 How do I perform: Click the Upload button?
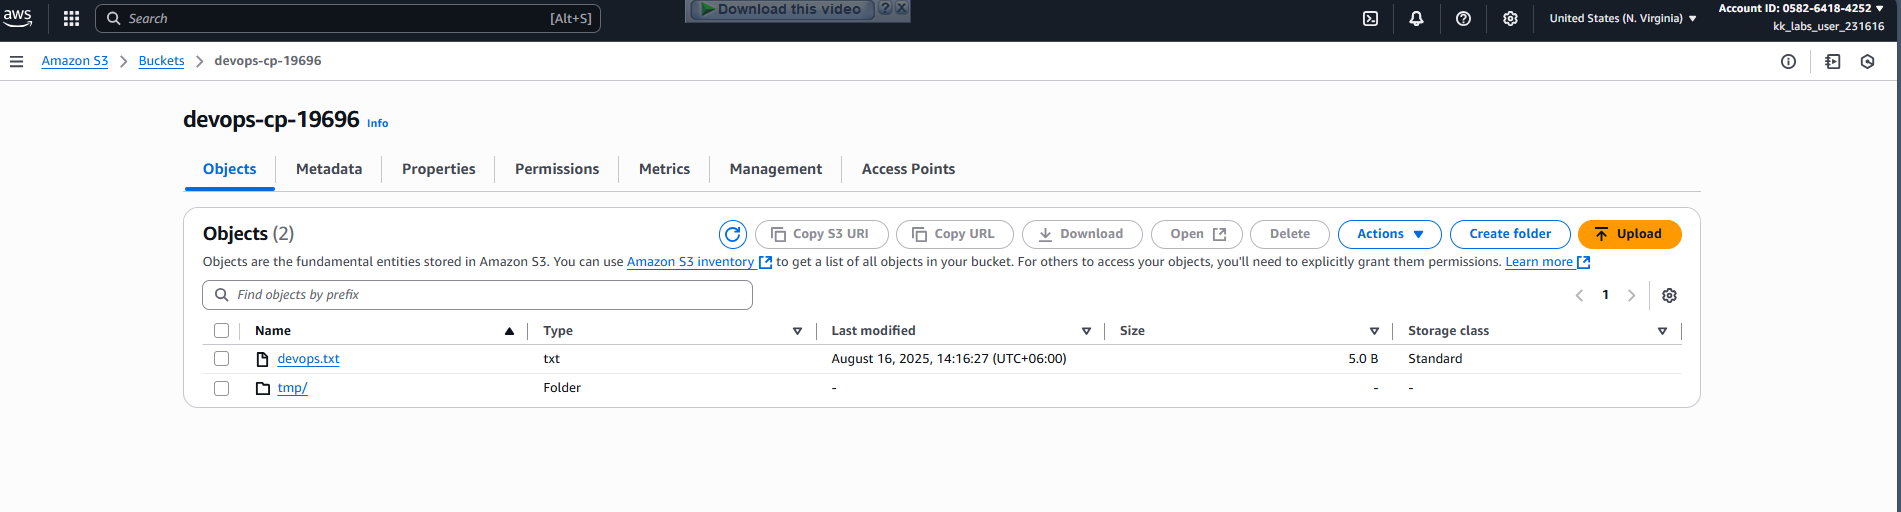pyautogui.click(x=1629, y=234)
